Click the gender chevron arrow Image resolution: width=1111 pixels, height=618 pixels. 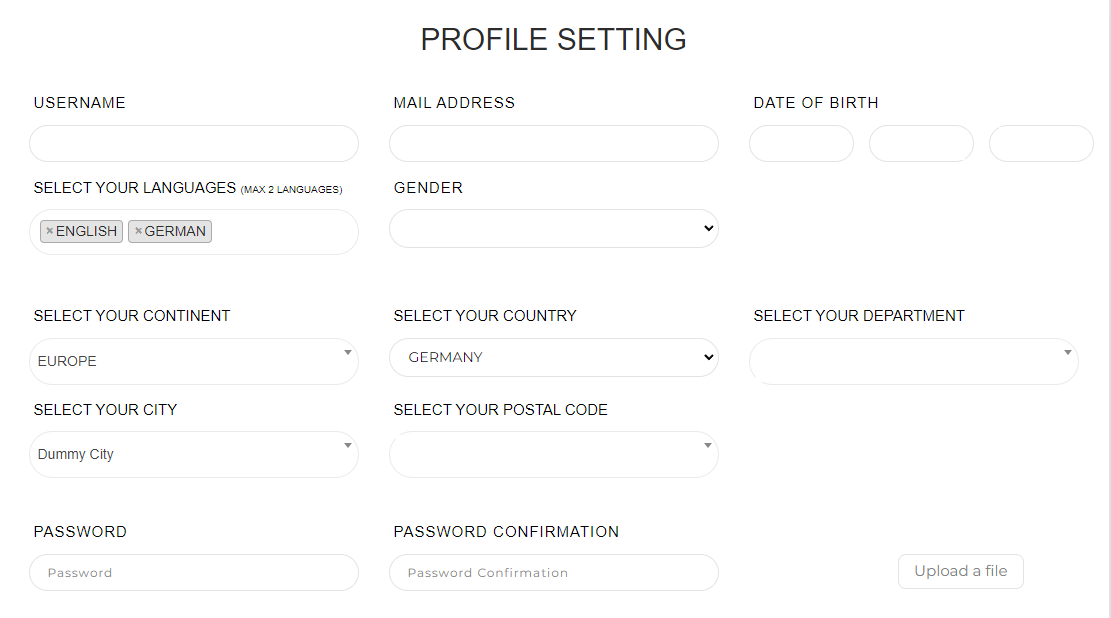click(x=709, y=228)
